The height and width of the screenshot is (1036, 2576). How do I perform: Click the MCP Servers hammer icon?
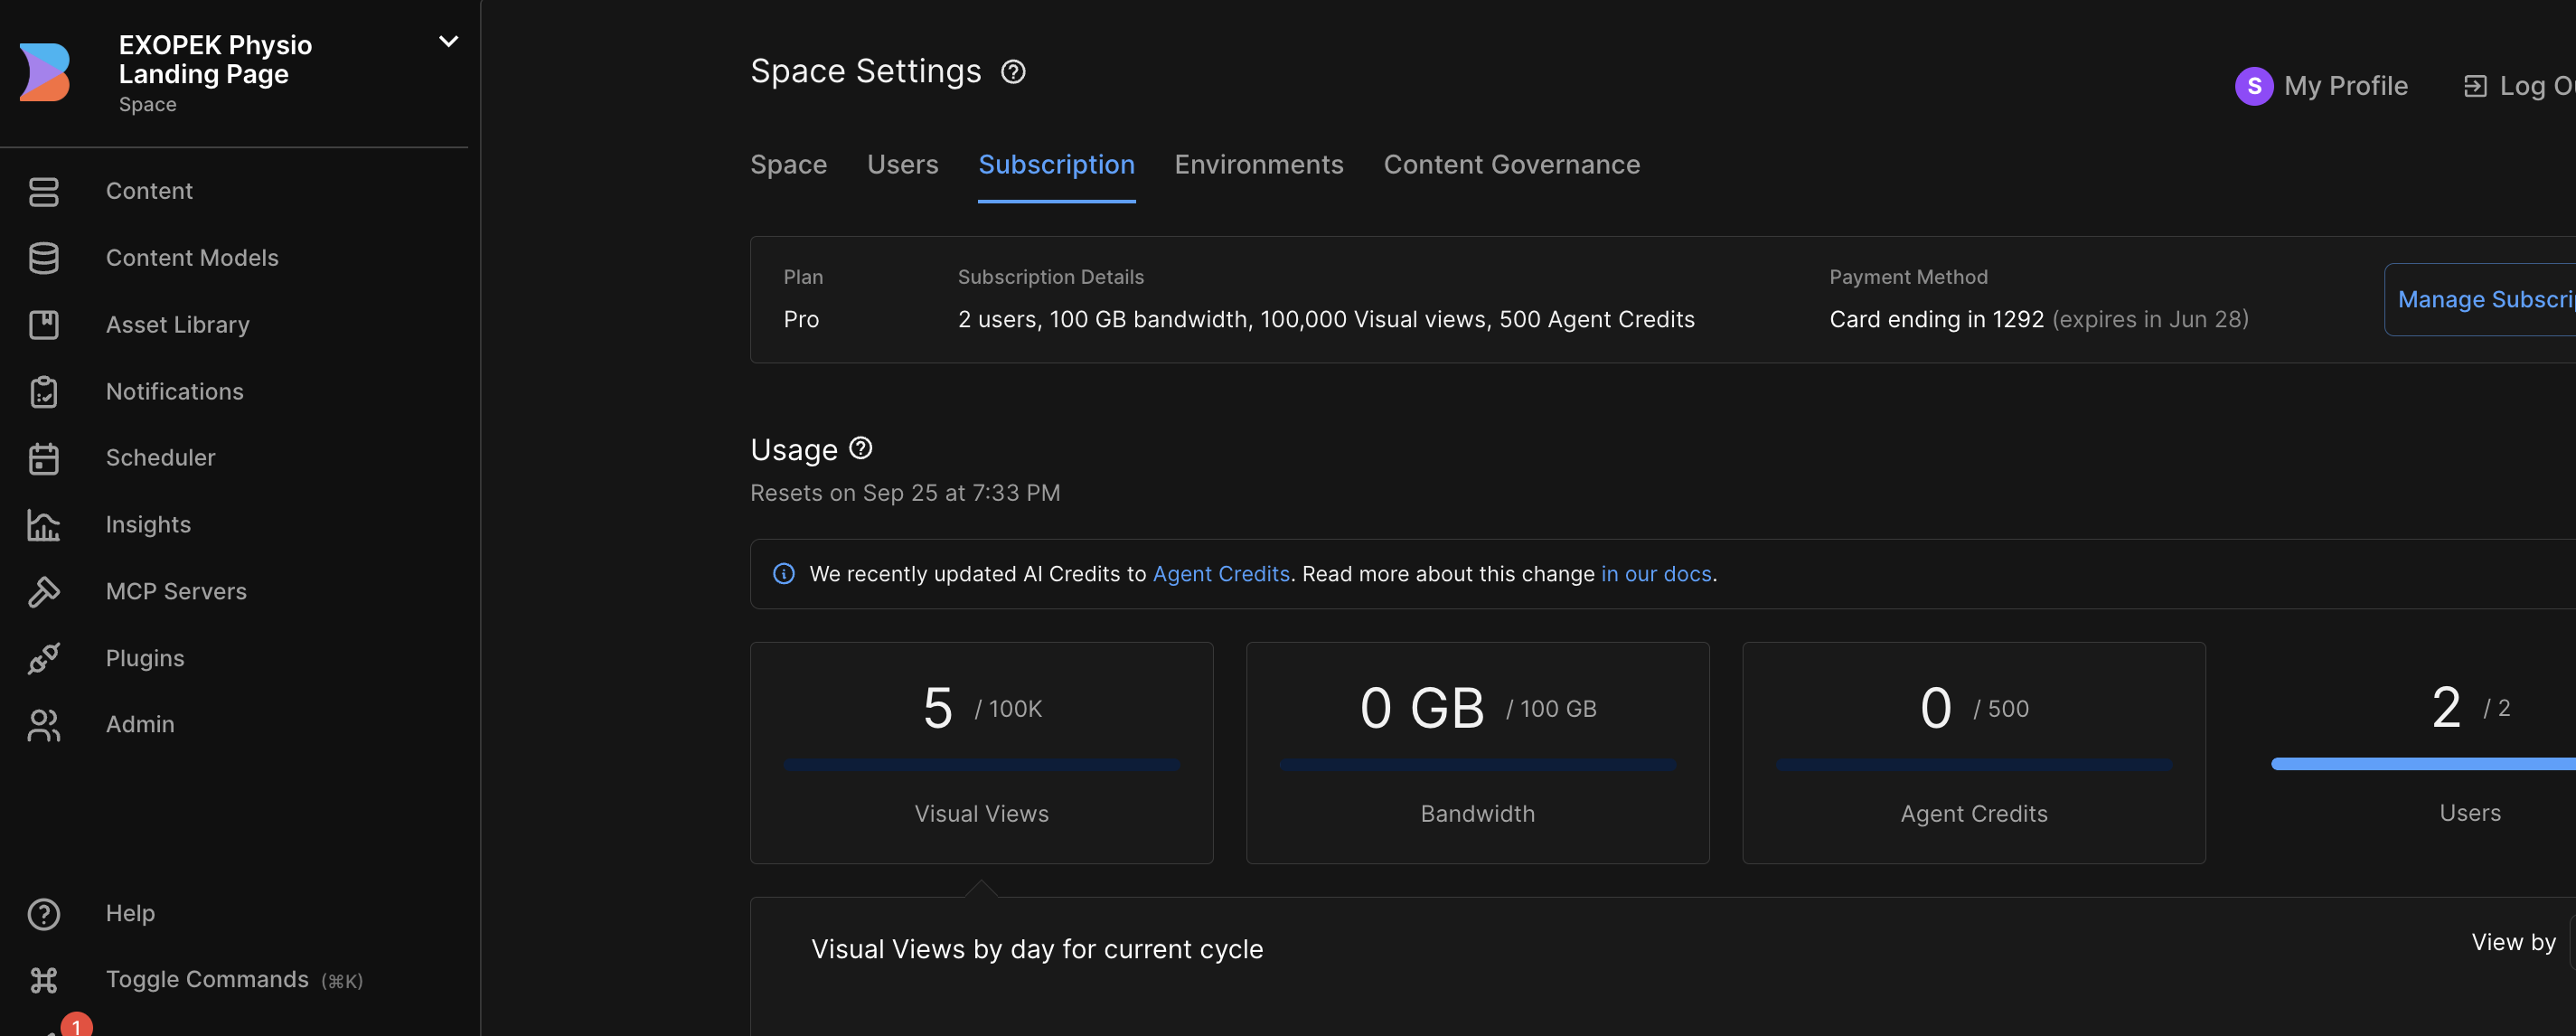pyautogui.click(x=43, y=592)
